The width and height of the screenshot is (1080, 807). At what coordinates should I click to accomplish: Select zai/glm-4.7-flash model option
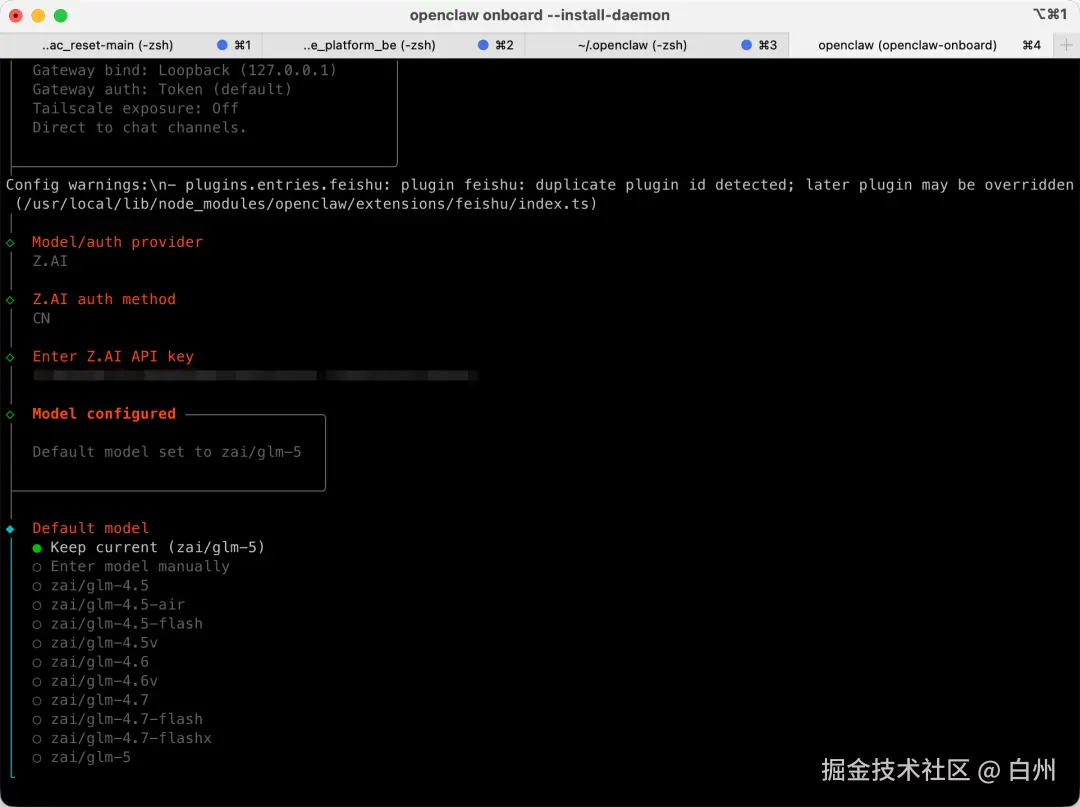tap(117, 720)
